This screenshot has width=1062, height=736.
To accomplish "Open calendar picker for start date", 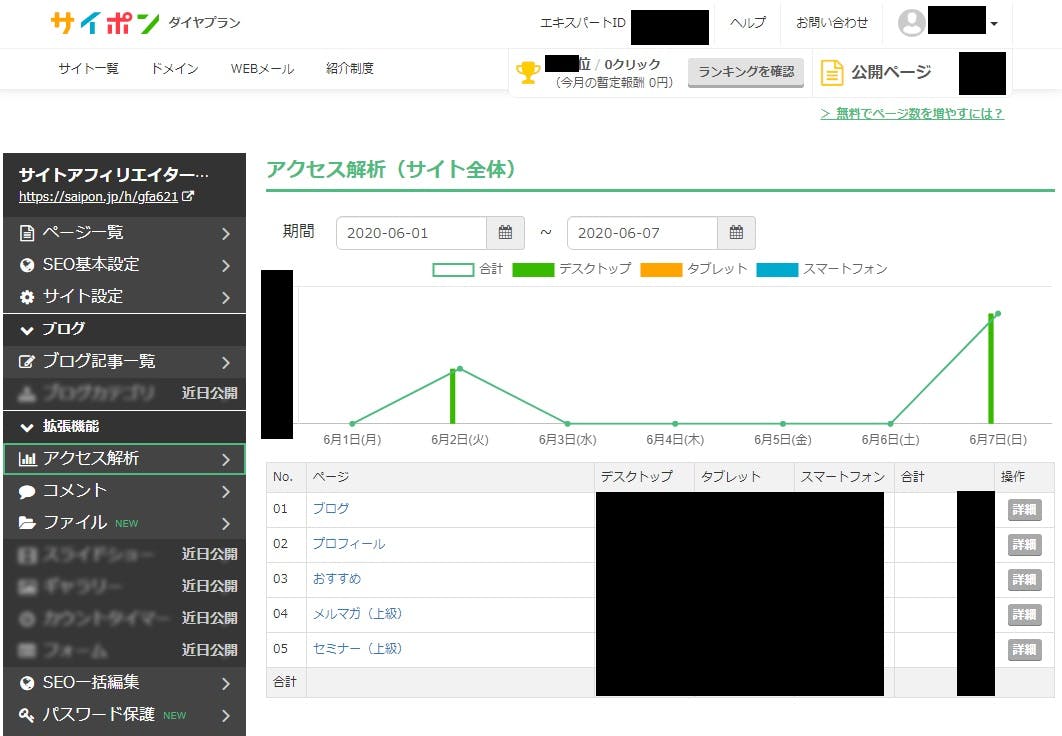I will 505,233.
